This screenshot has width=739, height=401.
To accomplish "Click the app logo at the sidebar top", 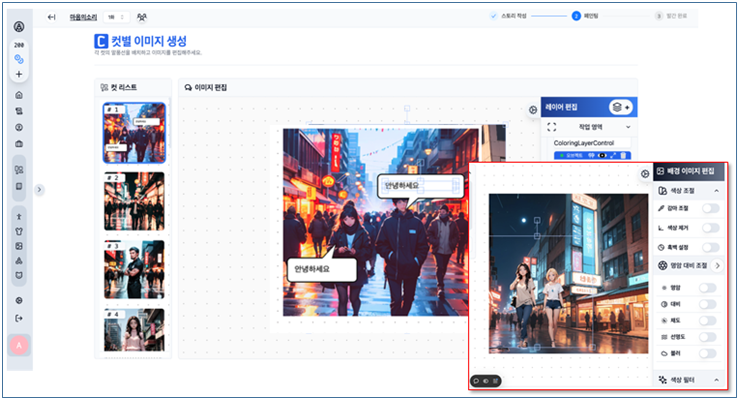I will (19, 26).
